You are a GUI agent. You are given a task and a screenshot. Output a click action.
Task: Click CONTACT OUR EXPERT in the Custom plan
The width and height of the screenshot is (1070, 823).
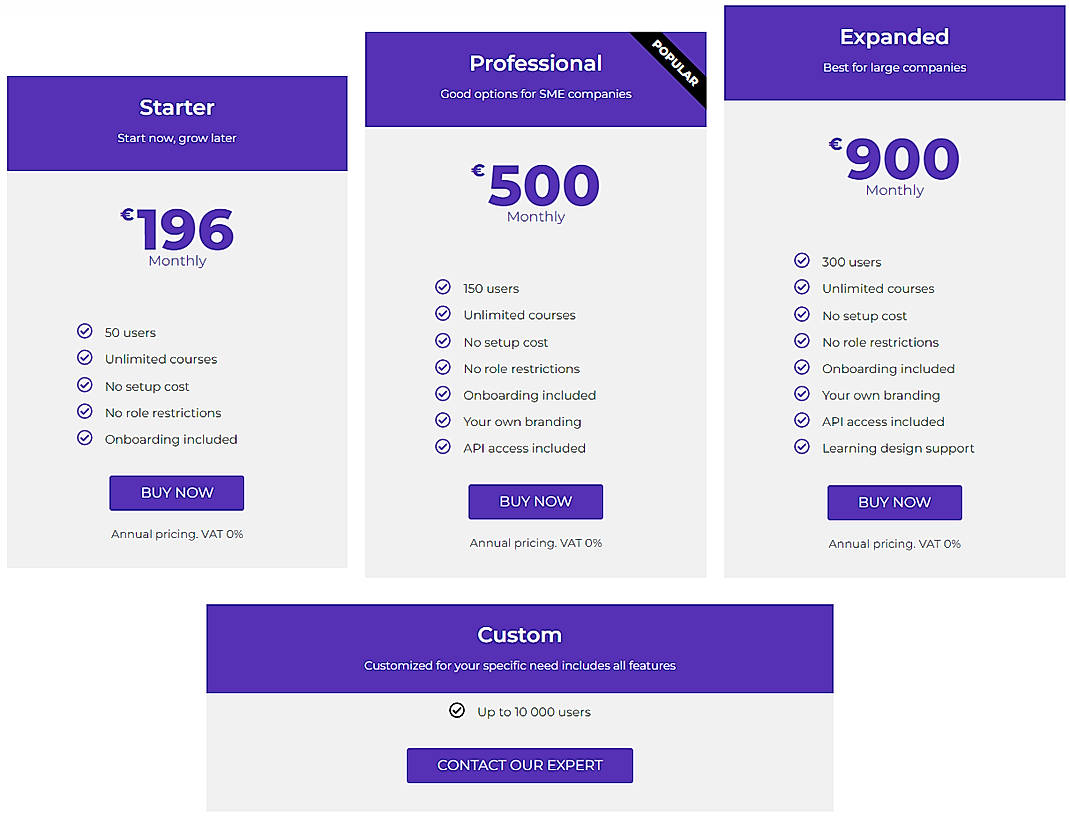pyautogui.click(x=519, y=765)
